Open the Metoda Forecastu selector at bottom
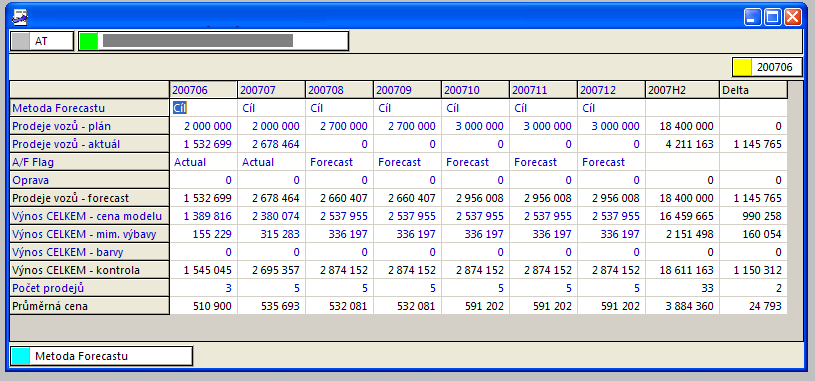 coord(101,356)
